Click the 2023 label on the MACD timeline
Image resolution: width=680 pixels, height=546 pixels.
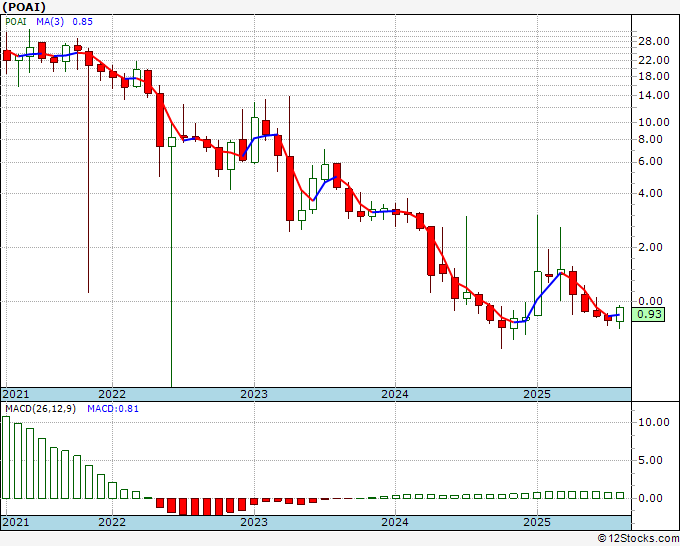[254, 522]
